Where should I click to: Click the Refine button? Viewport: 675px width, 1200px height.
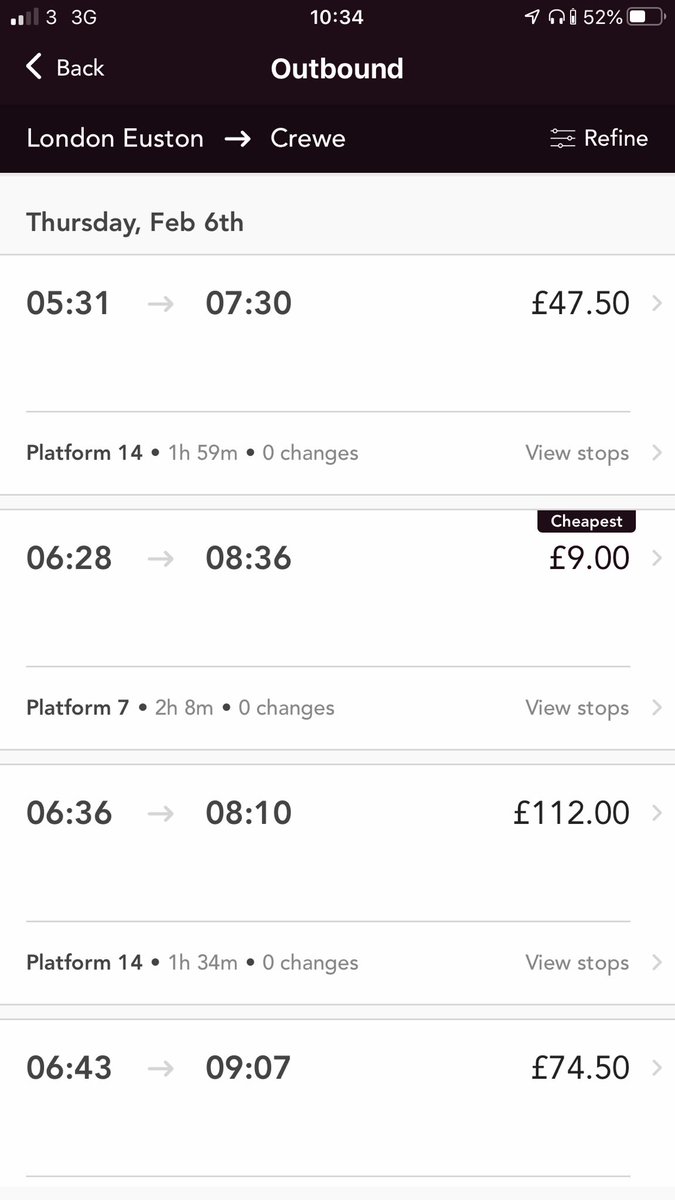coord(599,139)
